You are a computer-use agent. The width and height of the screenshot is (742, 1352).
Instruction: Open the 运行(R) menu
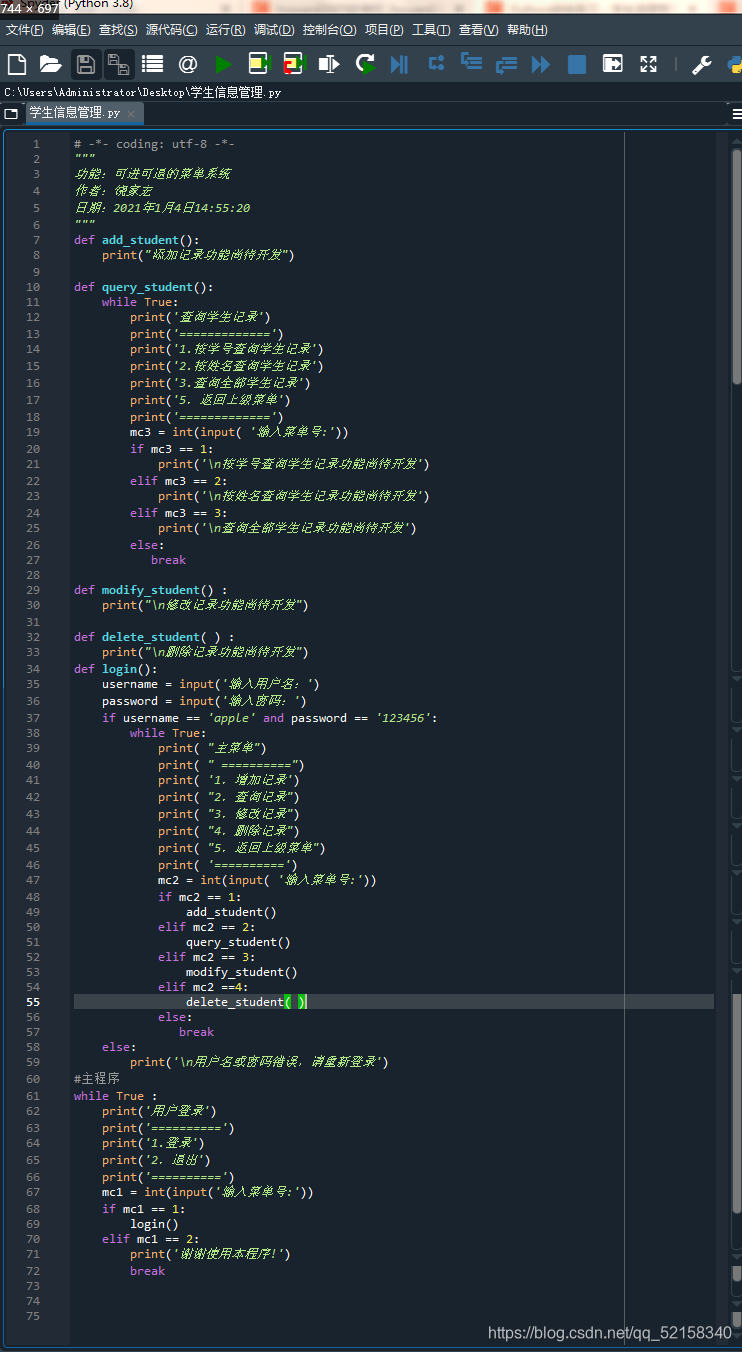(226, 30)
